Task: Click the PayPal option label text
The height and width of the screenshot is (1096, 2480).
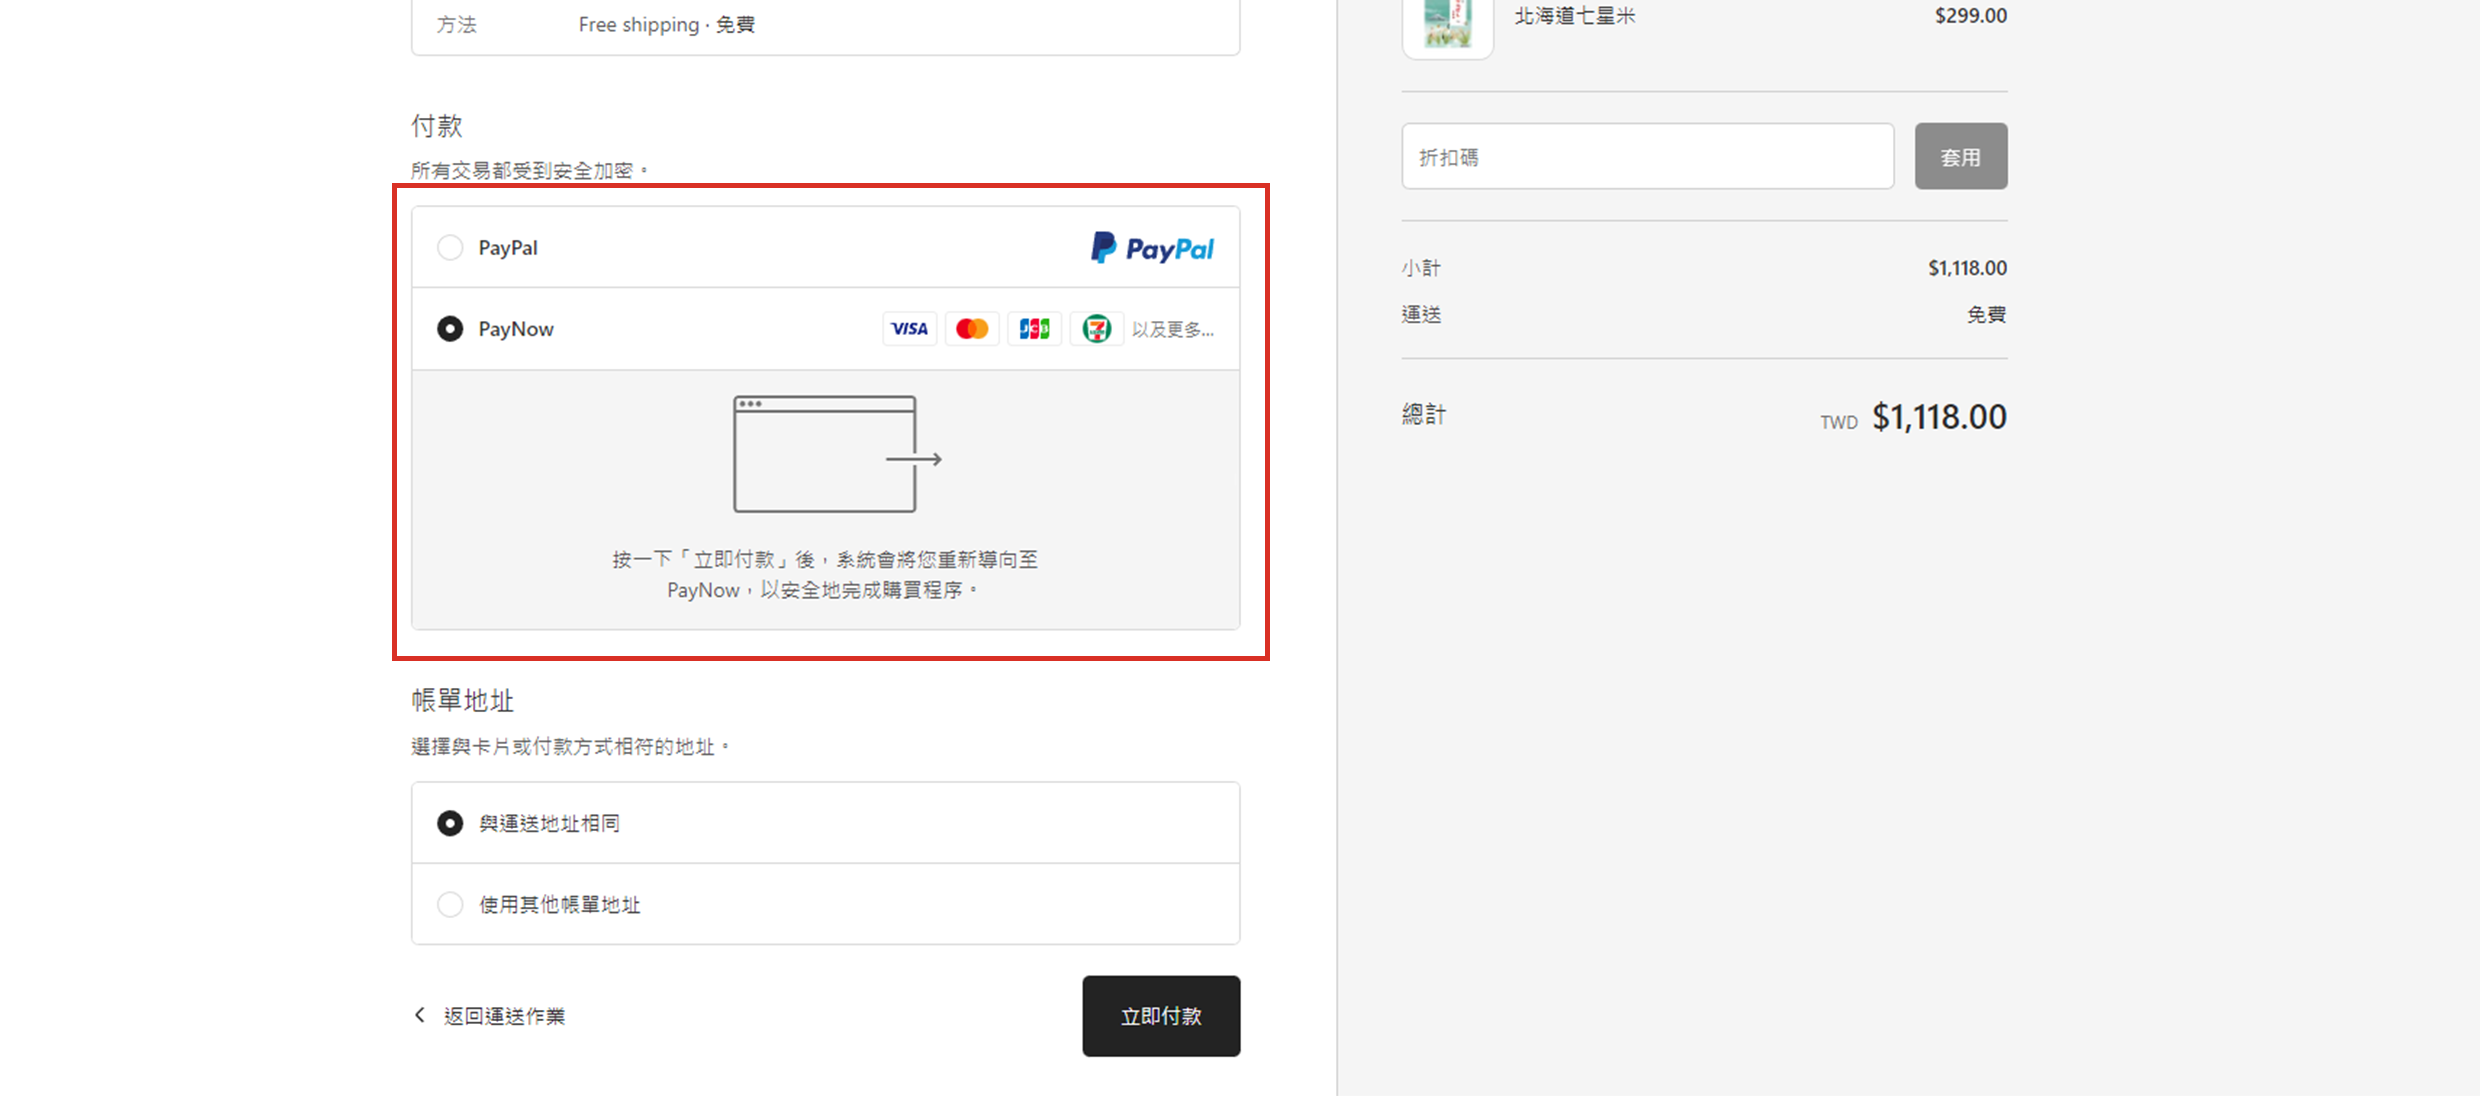Action: [508, 247]
